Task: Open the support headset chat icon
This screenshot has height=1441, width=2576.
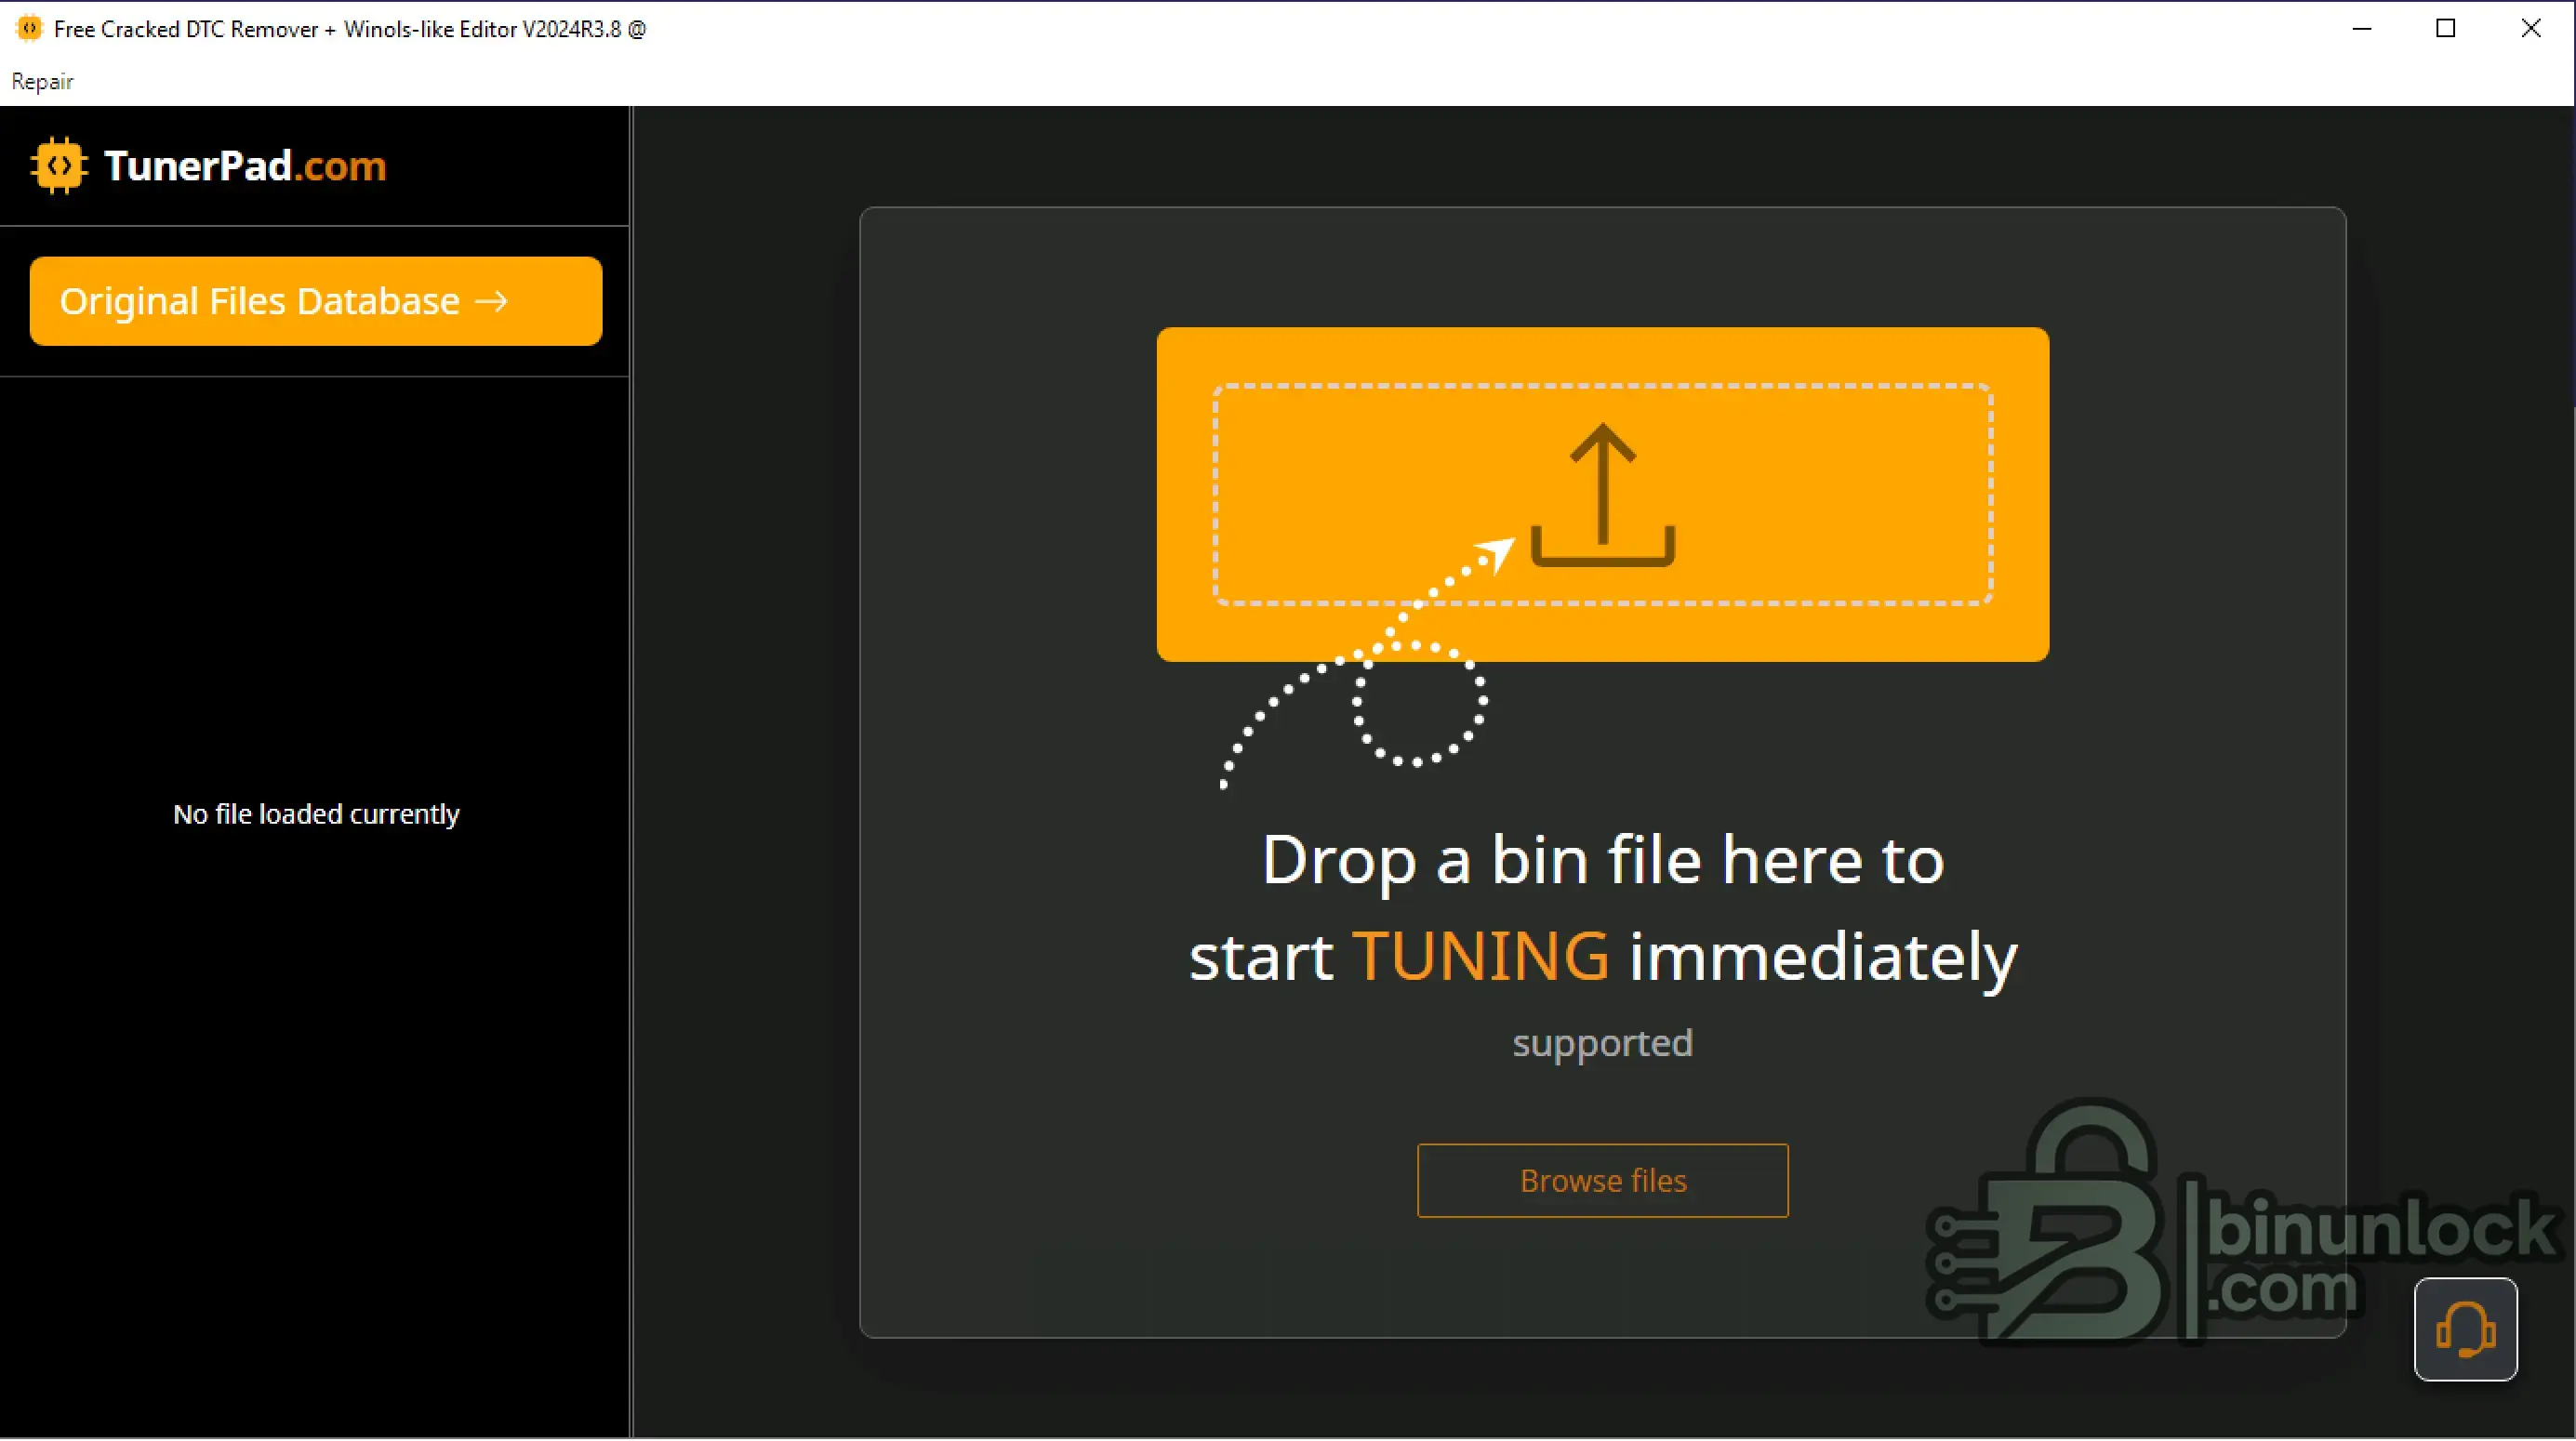Action: coord(2465,1329)
